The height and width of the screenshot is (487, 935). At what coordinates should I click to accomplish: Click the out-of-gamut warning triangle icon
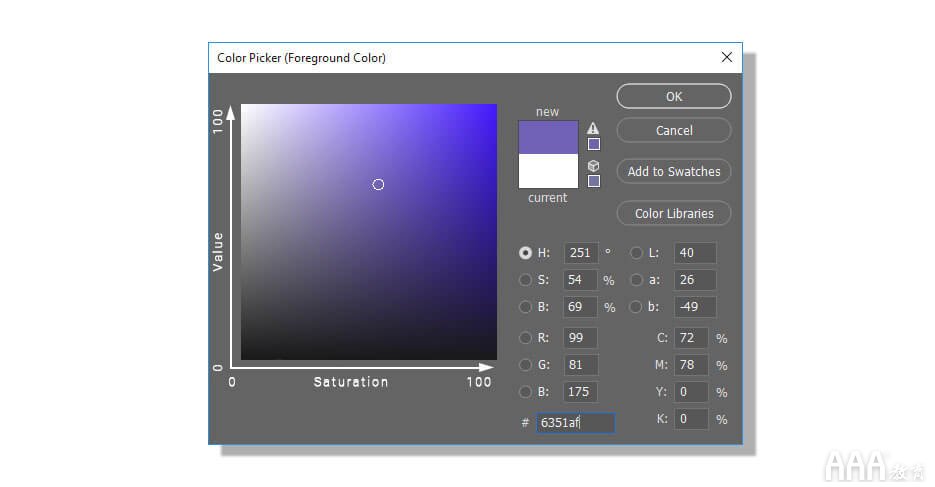click(x=593, y=128)
